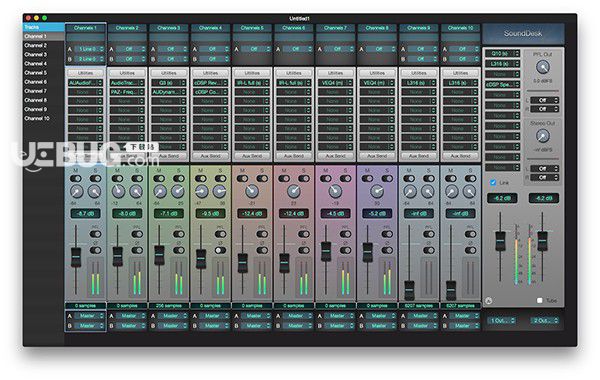This screenshot has width=600, height=380.
Task: Click the Channel 5 pan knob
Action: coord(252,191)
